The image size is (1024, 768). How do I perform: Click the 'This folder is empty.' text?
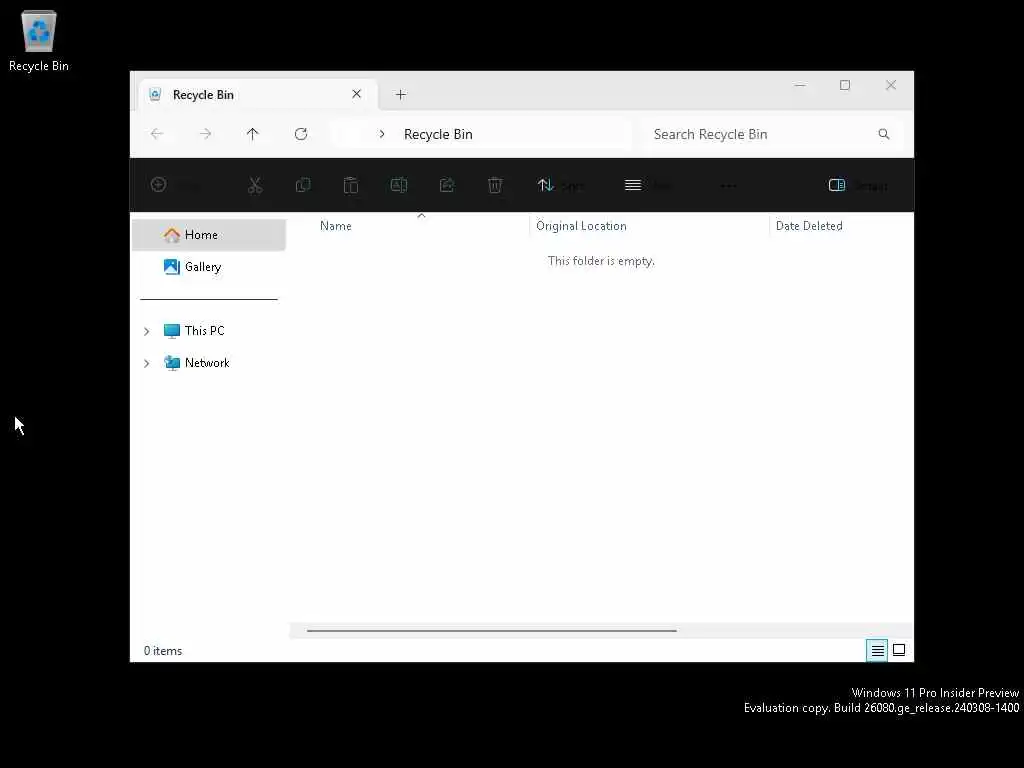point(601,261)
